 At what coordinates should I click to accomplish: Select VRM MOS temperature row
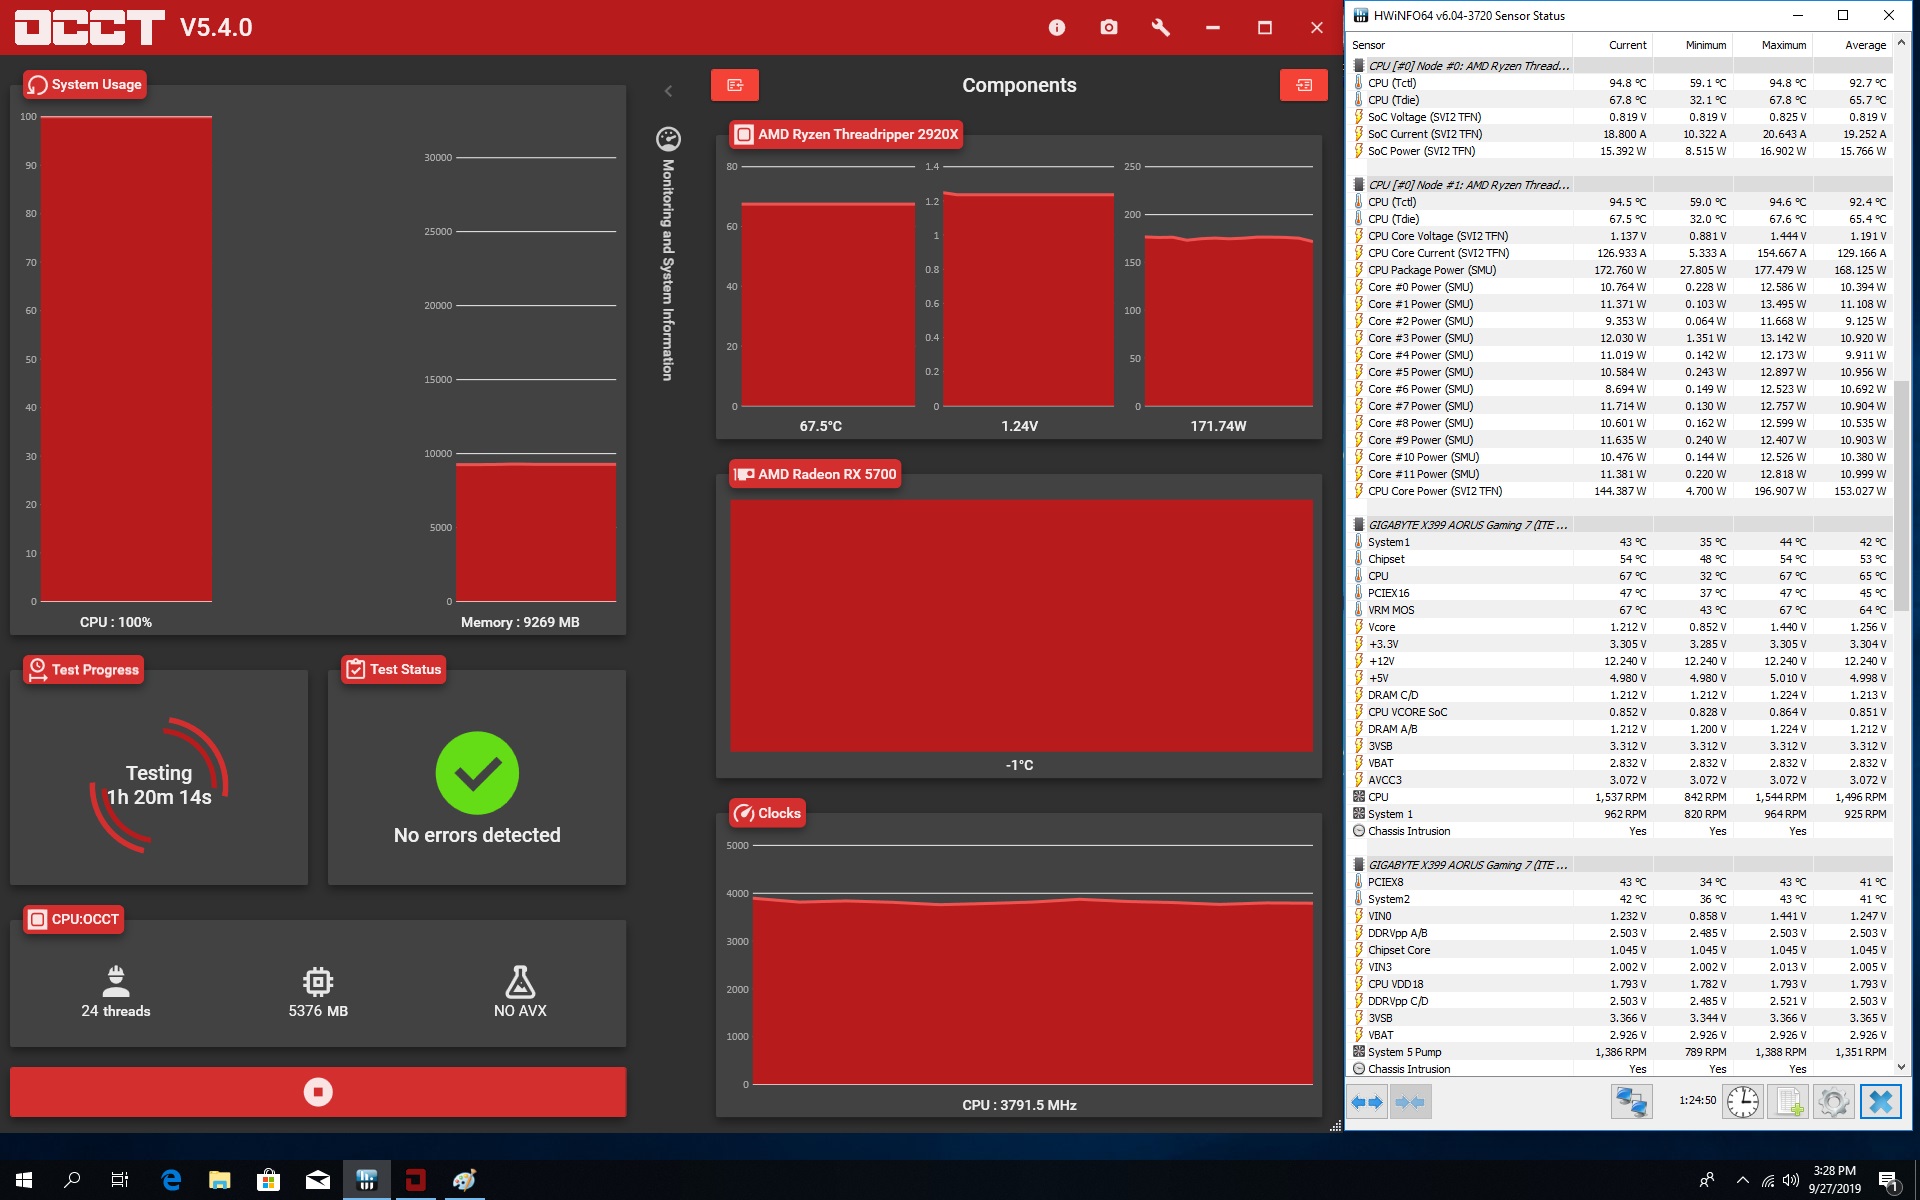[1620, 610]
